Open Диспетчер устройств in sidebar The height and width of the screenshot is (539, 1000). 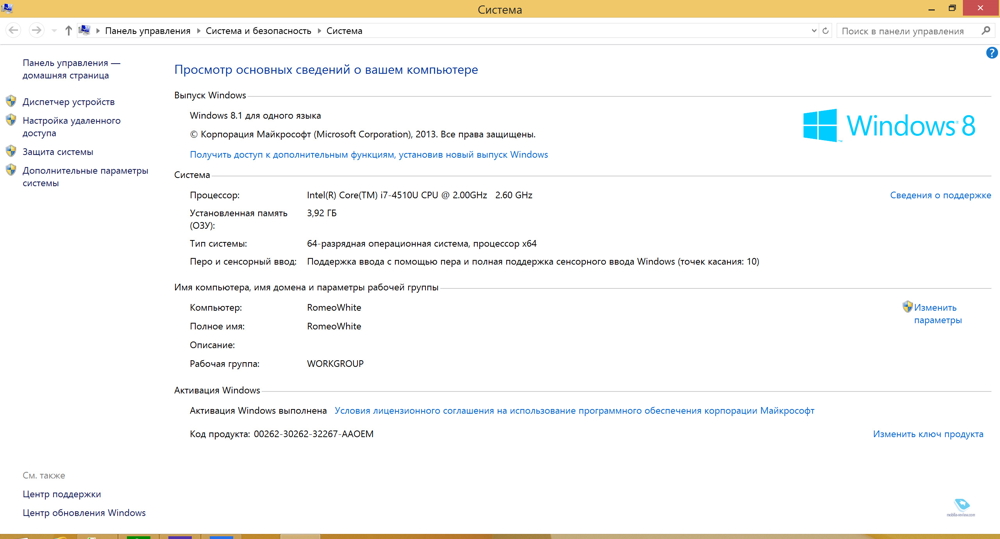pos(68,102)
